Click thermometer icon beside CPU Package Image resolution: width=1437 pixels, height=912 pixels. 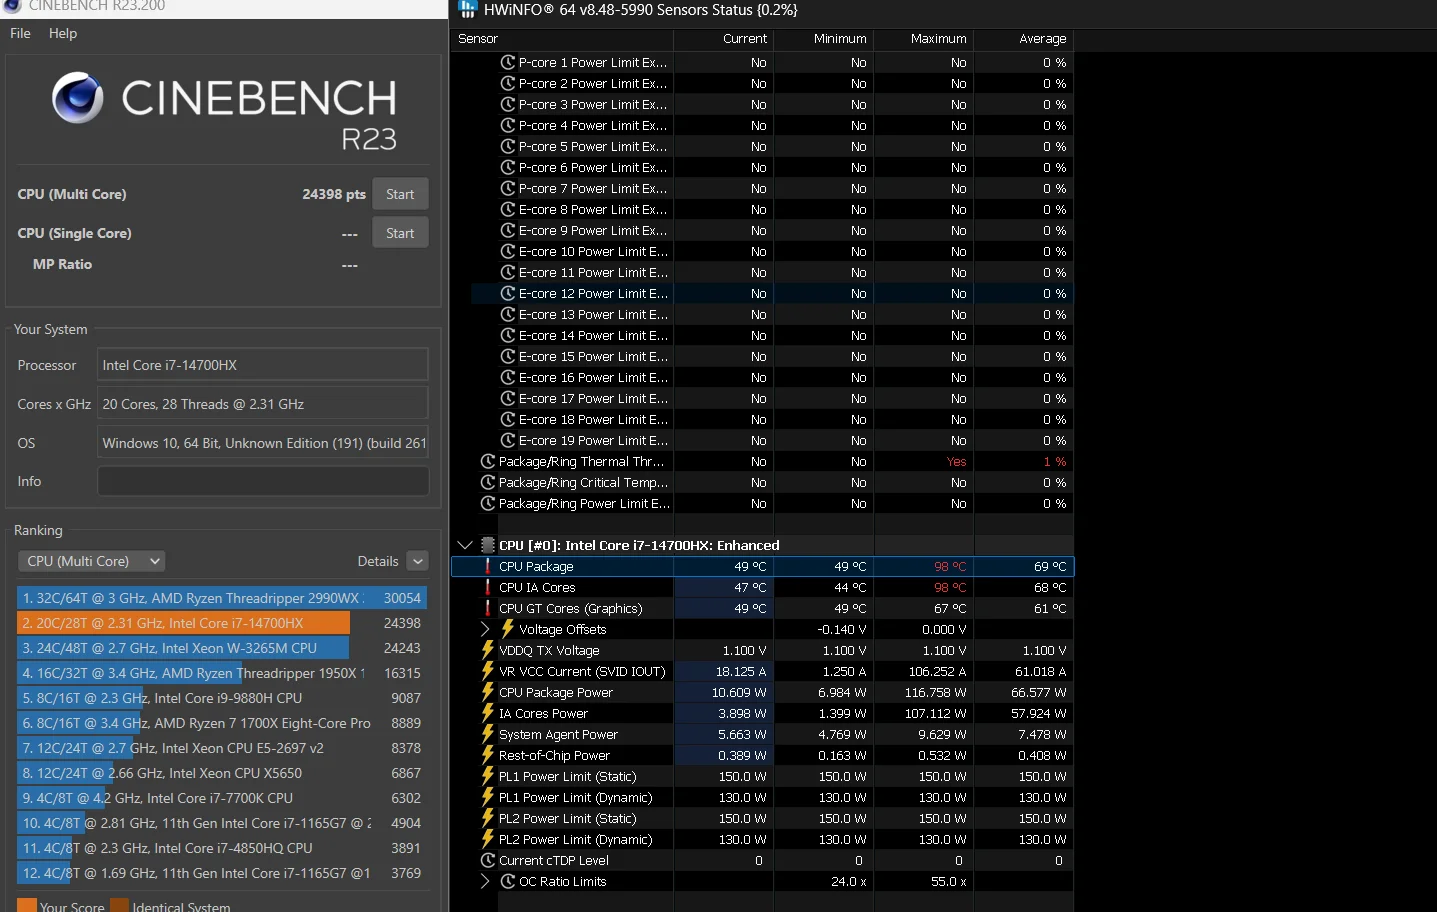click(x=488, y=566)
